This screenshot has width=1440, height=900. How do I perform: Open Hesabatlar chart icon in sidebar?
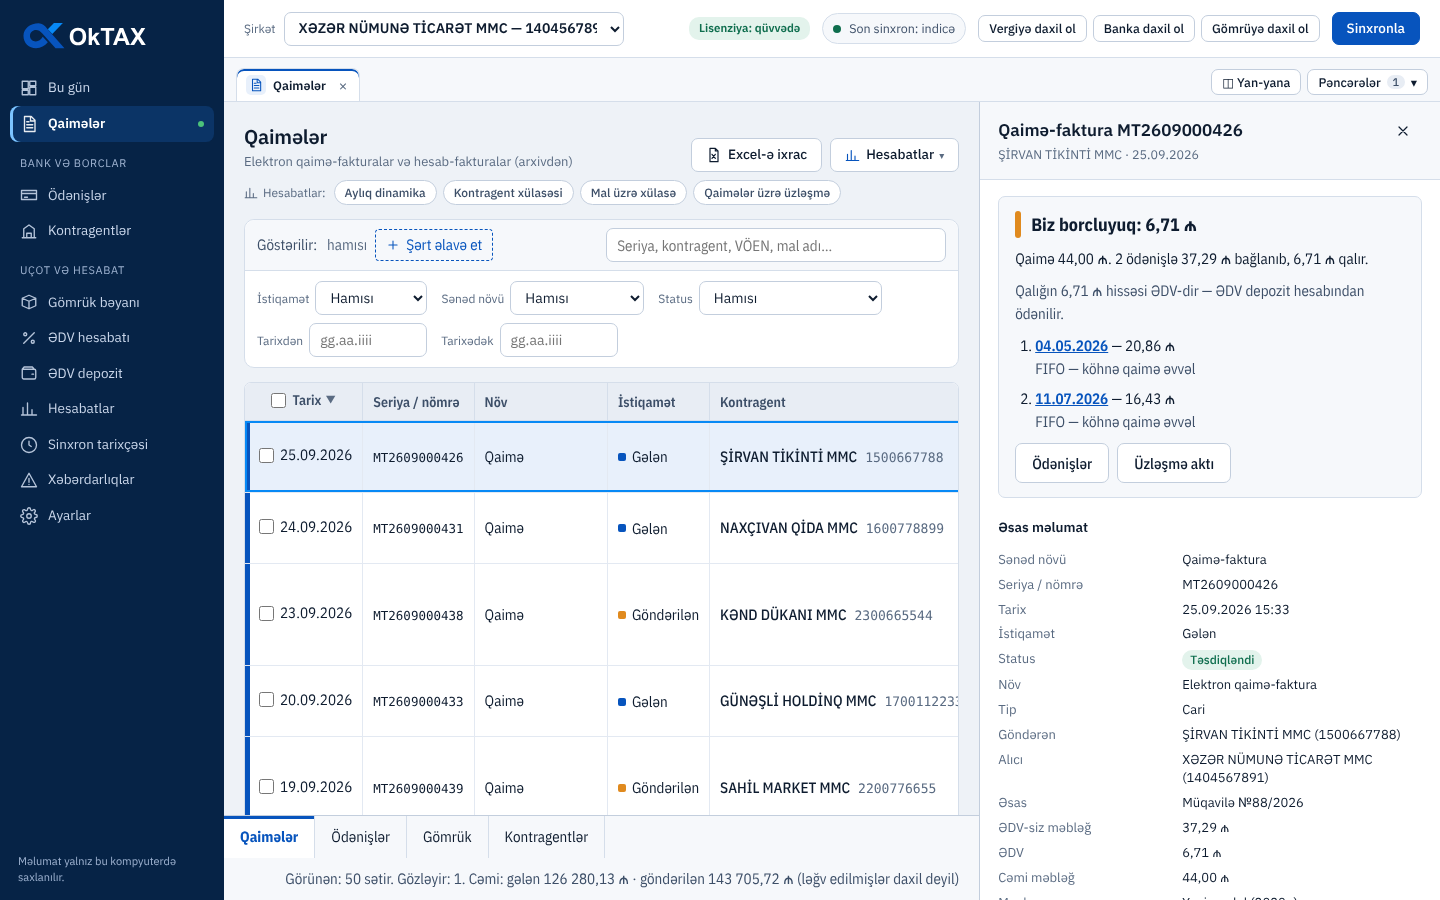[x=29, y=409]
